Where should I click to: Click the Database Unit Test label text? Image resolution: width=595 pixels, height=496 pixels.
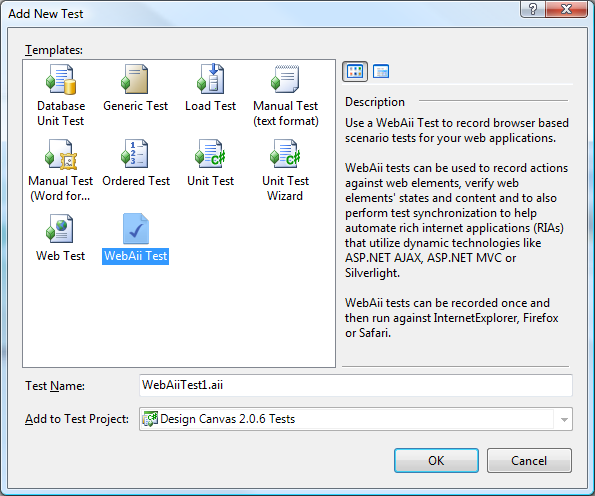(61, 113)
